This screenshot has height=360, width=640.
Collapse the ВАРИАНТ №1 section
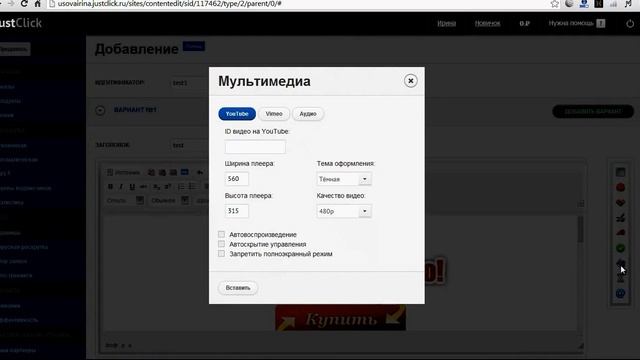point(100,110)
